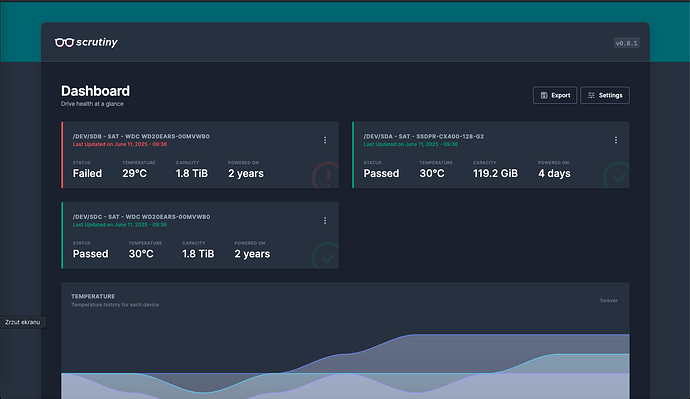Open the /DEV/SDB WDC WD20EARS drive details
The image size is (690, 399).
[141, 136]
